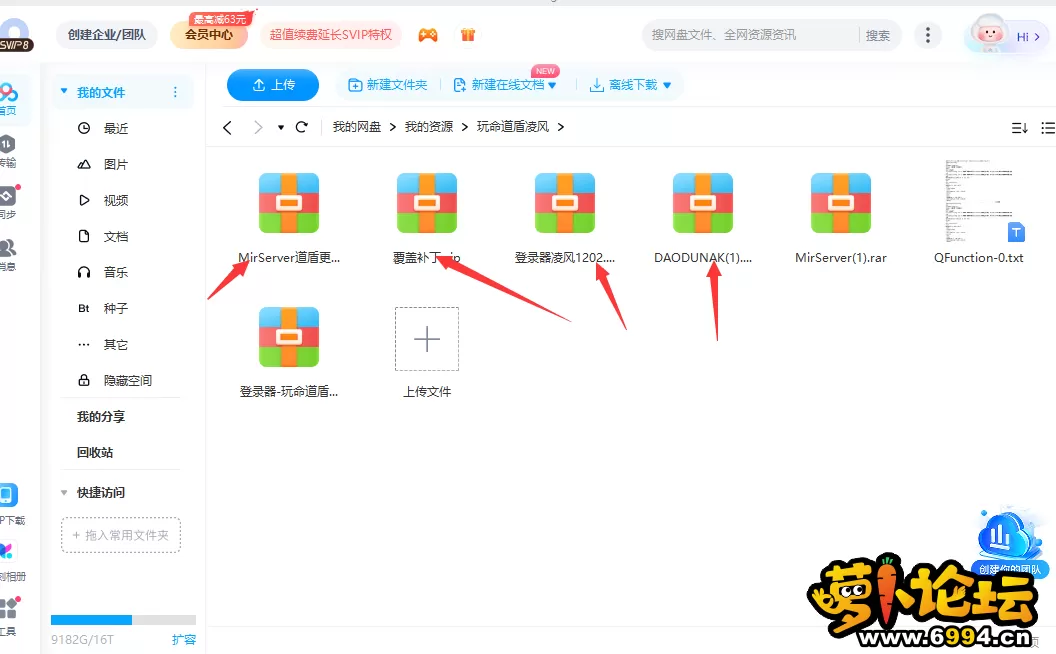Open the 同步 sync sidebar icon

[x=8, y=203]
